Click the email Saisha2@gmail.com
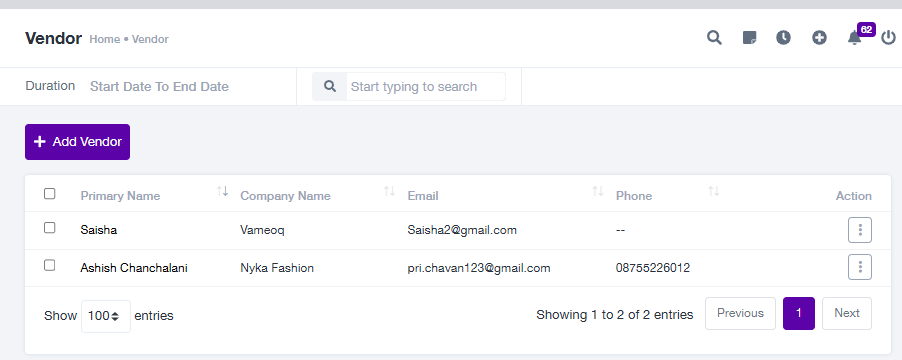The image size is (902, 360). coord(462,230)
